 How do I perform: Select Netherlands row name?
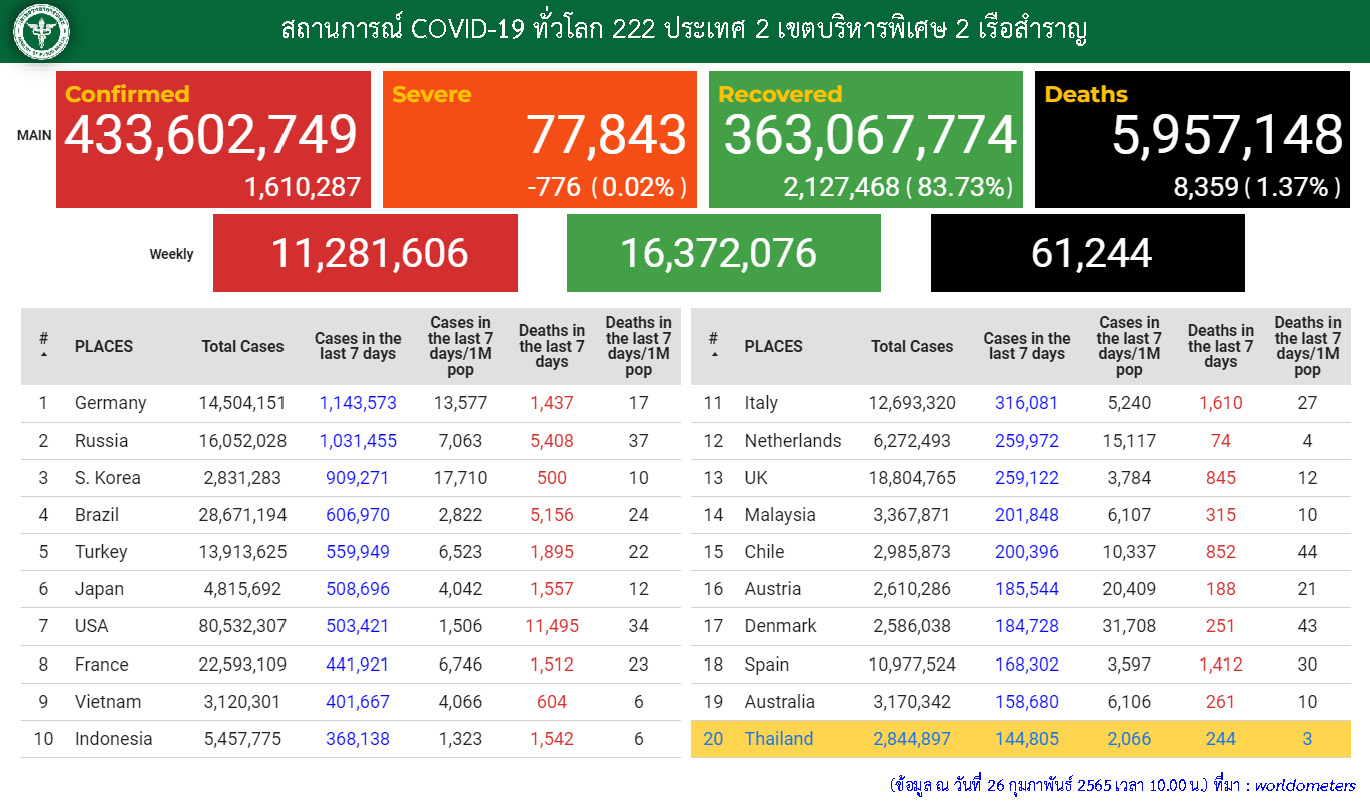coord(793,440)
